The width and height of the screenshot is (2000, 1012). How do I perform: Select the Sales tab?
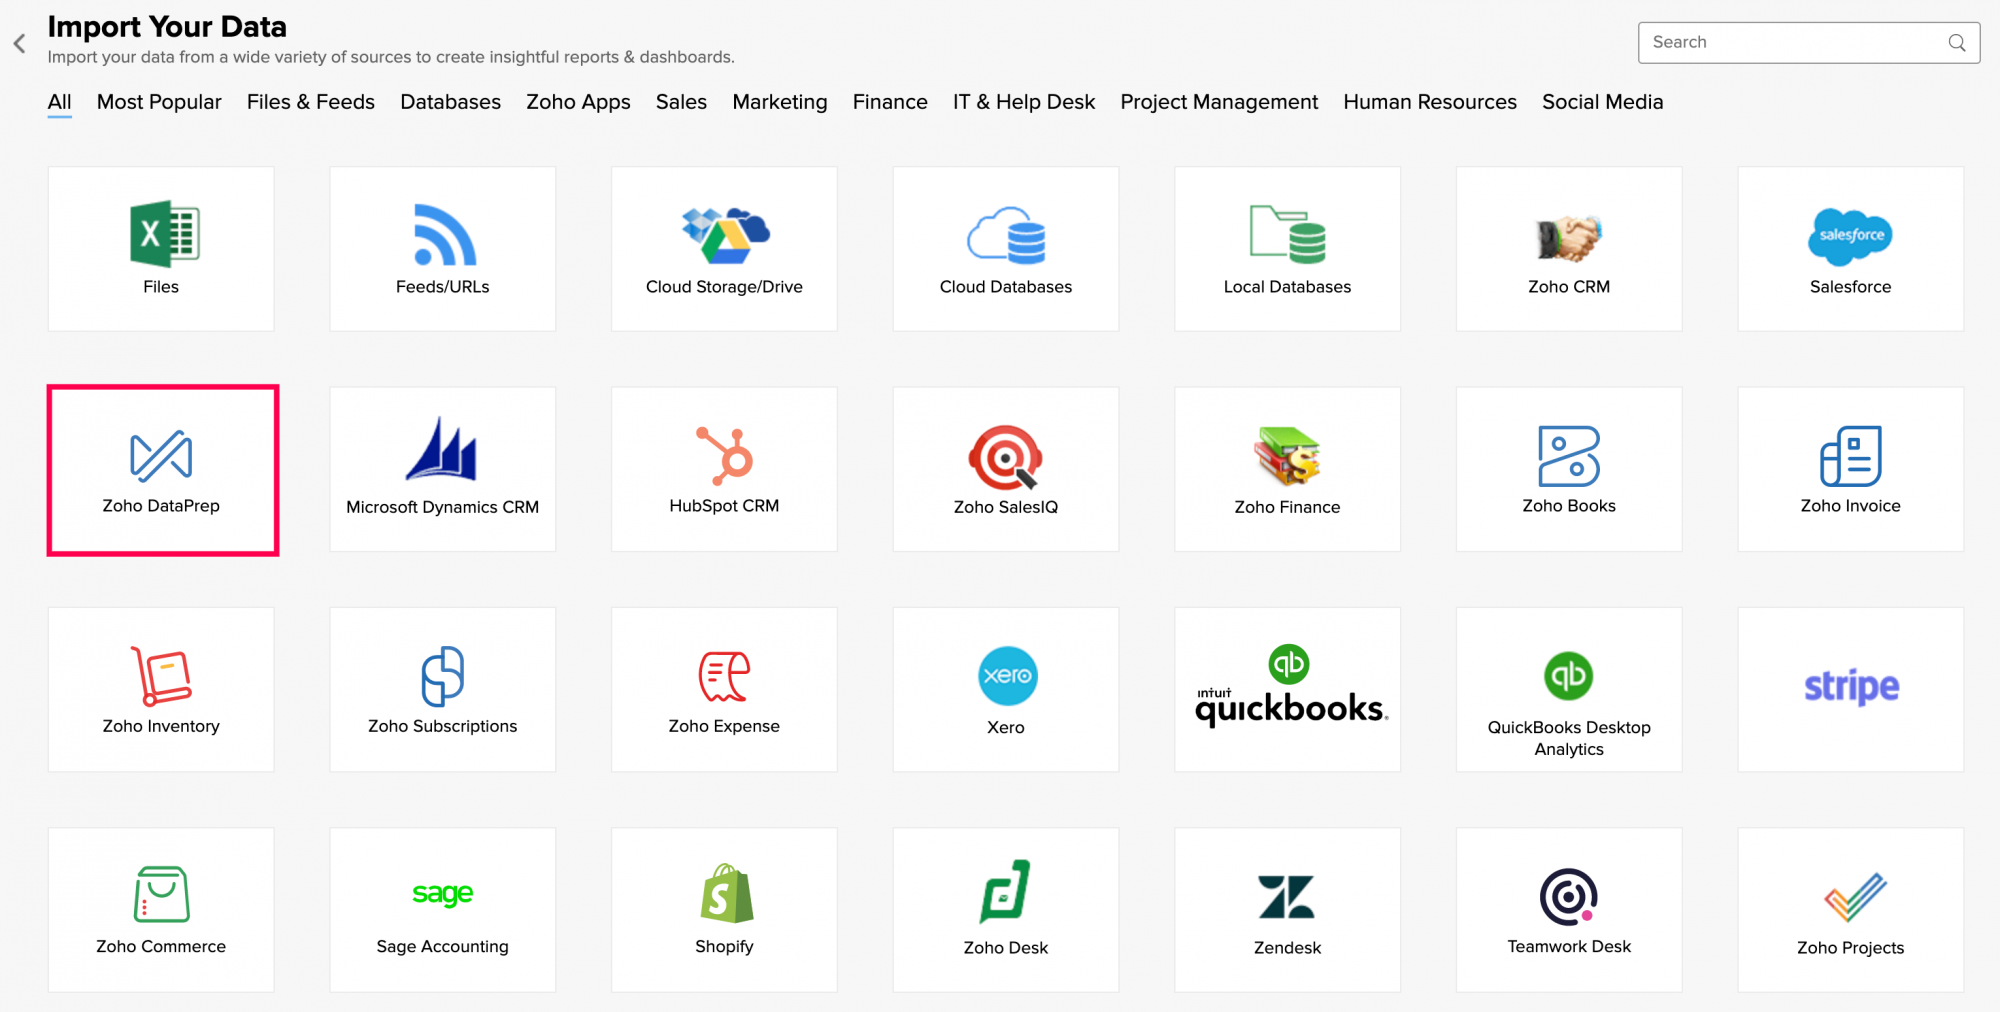[681, 102]
